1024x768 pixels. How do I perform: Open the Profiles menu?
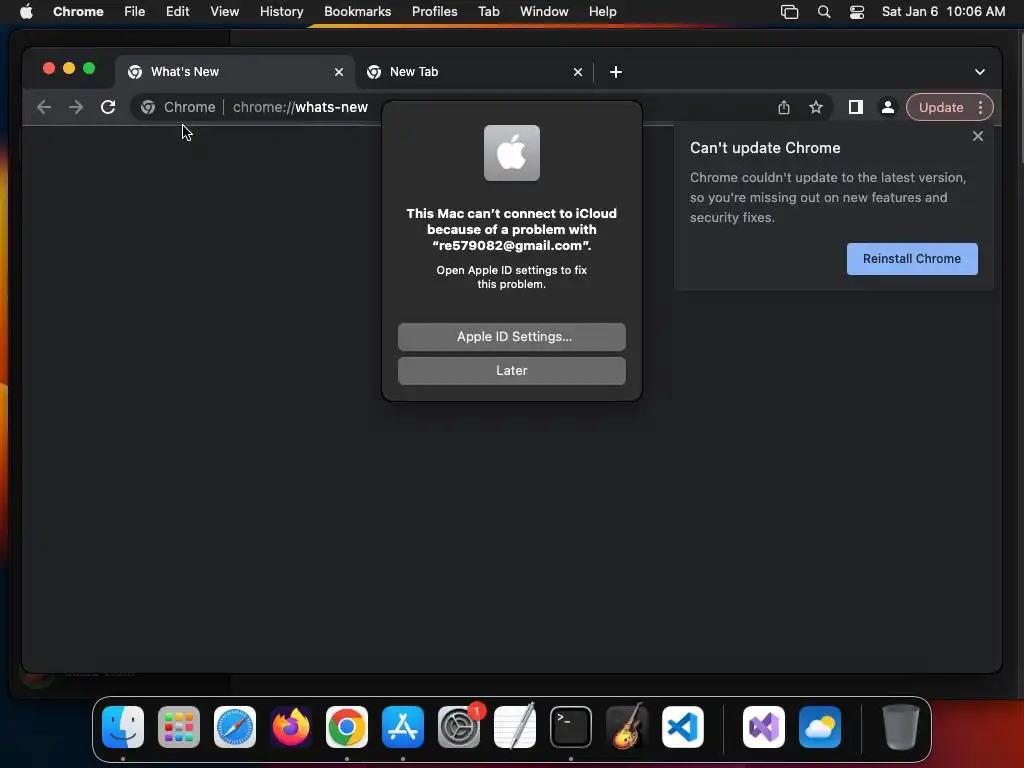434,11
